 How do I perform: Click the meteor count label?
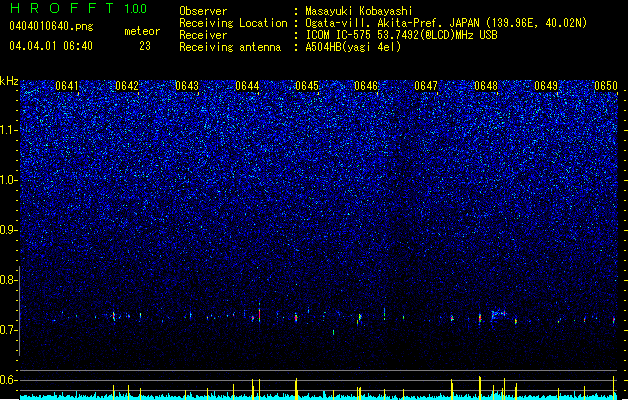coord(142,31)
